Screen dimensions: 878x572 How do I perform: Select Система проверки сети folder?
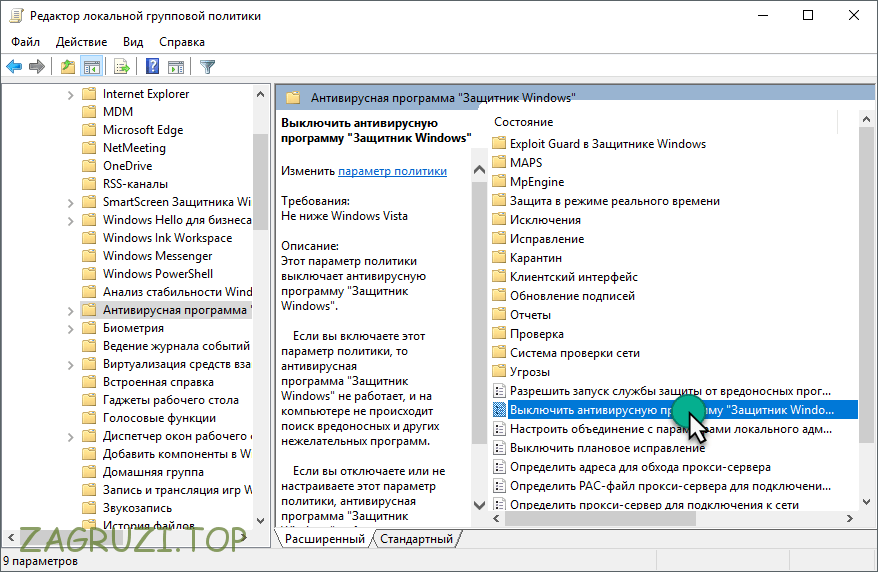click(575, 353)
